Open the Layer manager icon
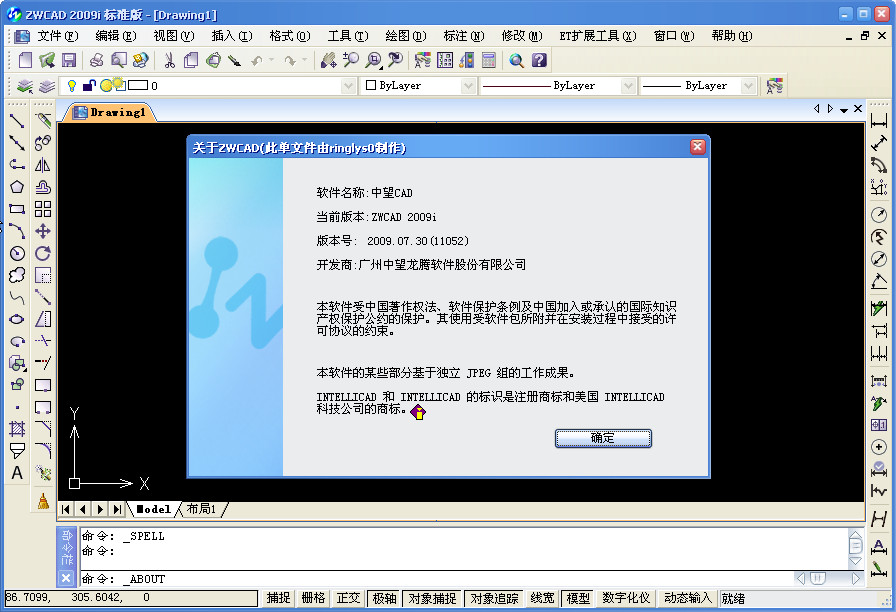896x612 pixels. (x=25, y=86)
